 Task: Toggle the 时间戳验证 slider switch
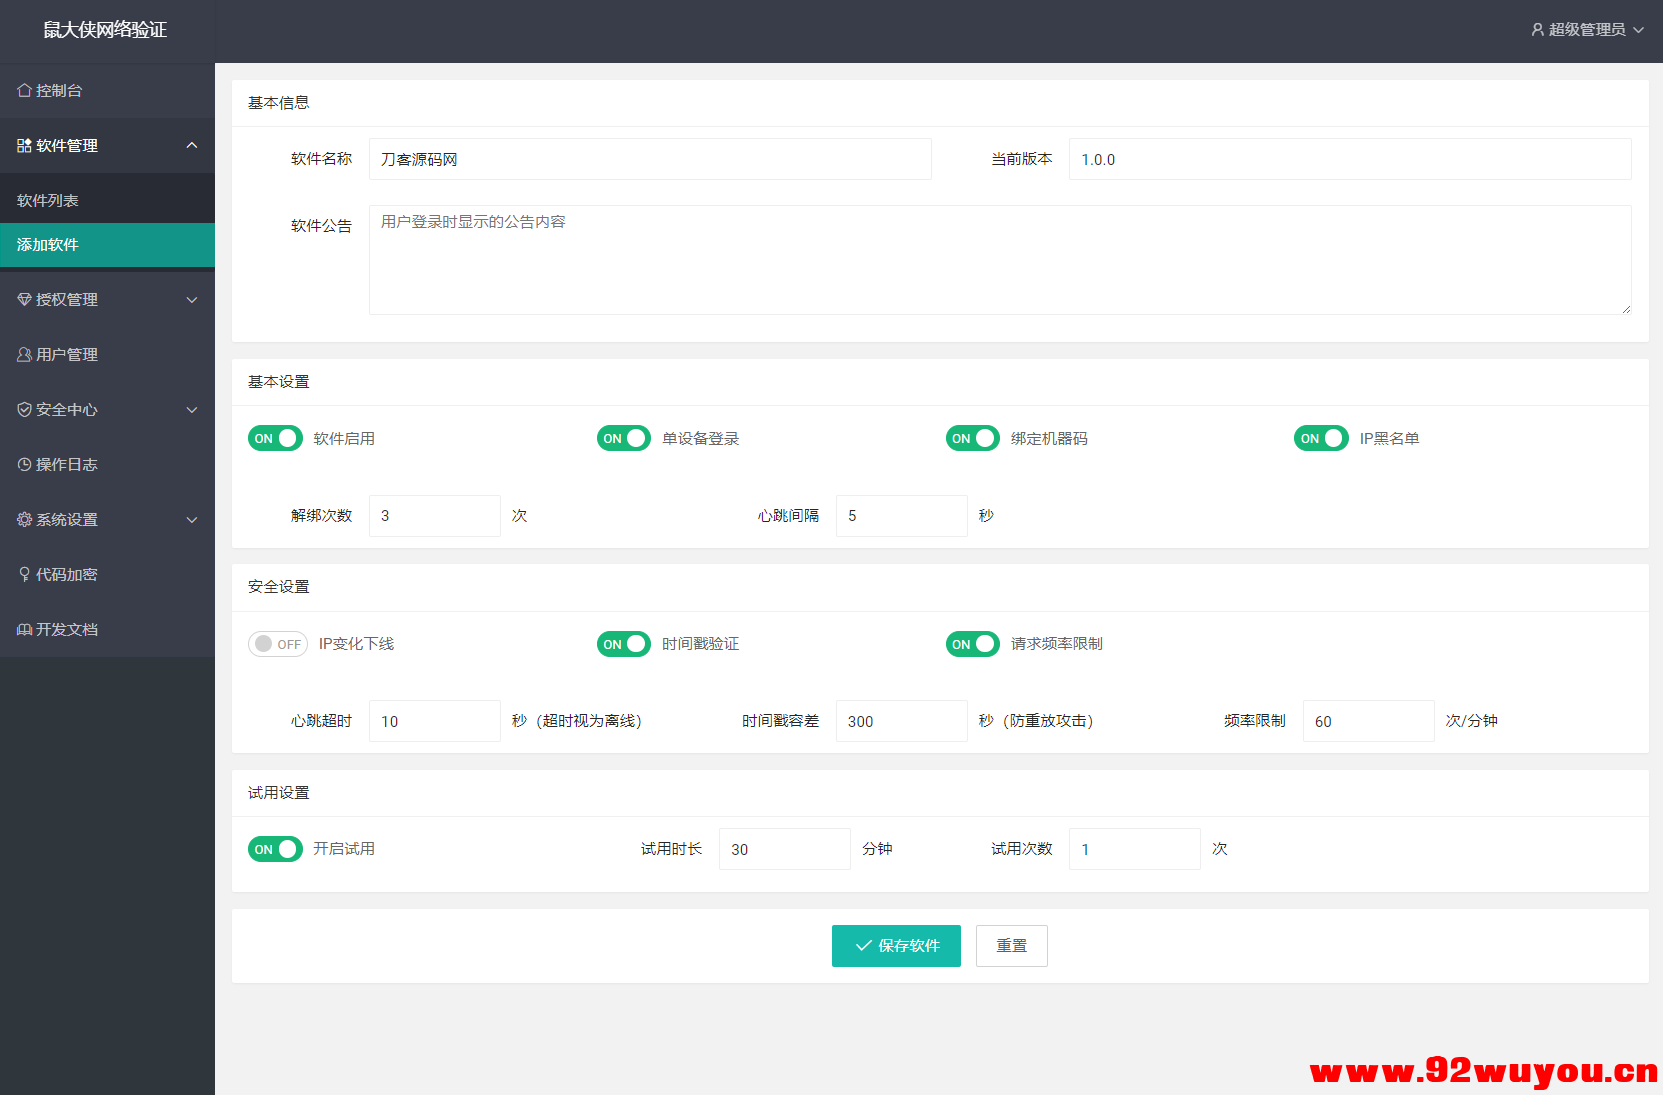623,644
